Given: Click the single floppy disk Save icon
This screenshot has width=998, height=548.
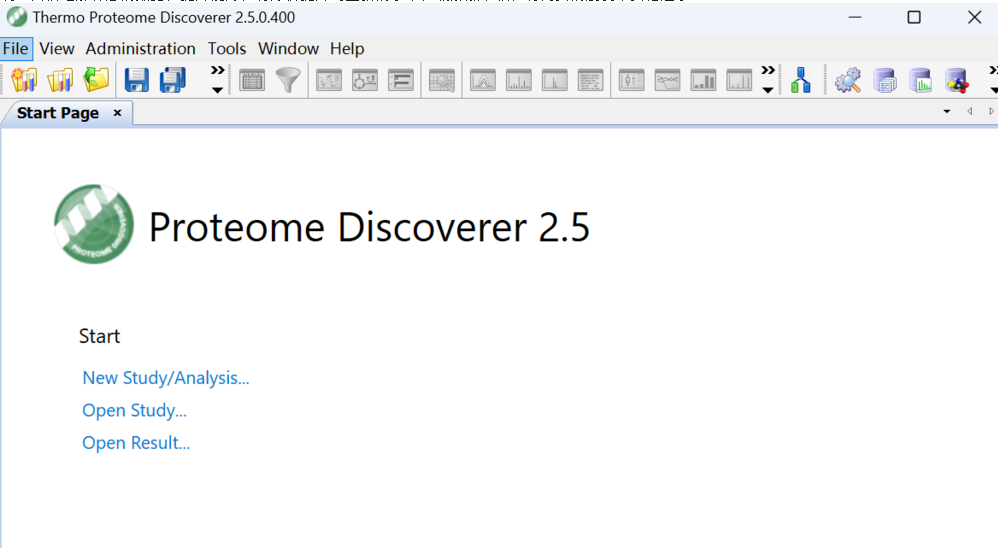Looking at the screenshot, I should [x=136, y=80].
